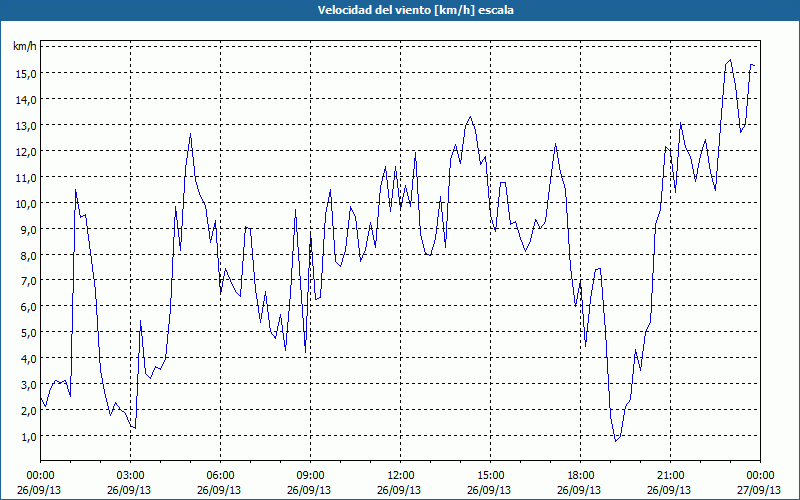Select the 13,0 y-axis value
This screenshot has width=800, height=500.
[26, 126]
